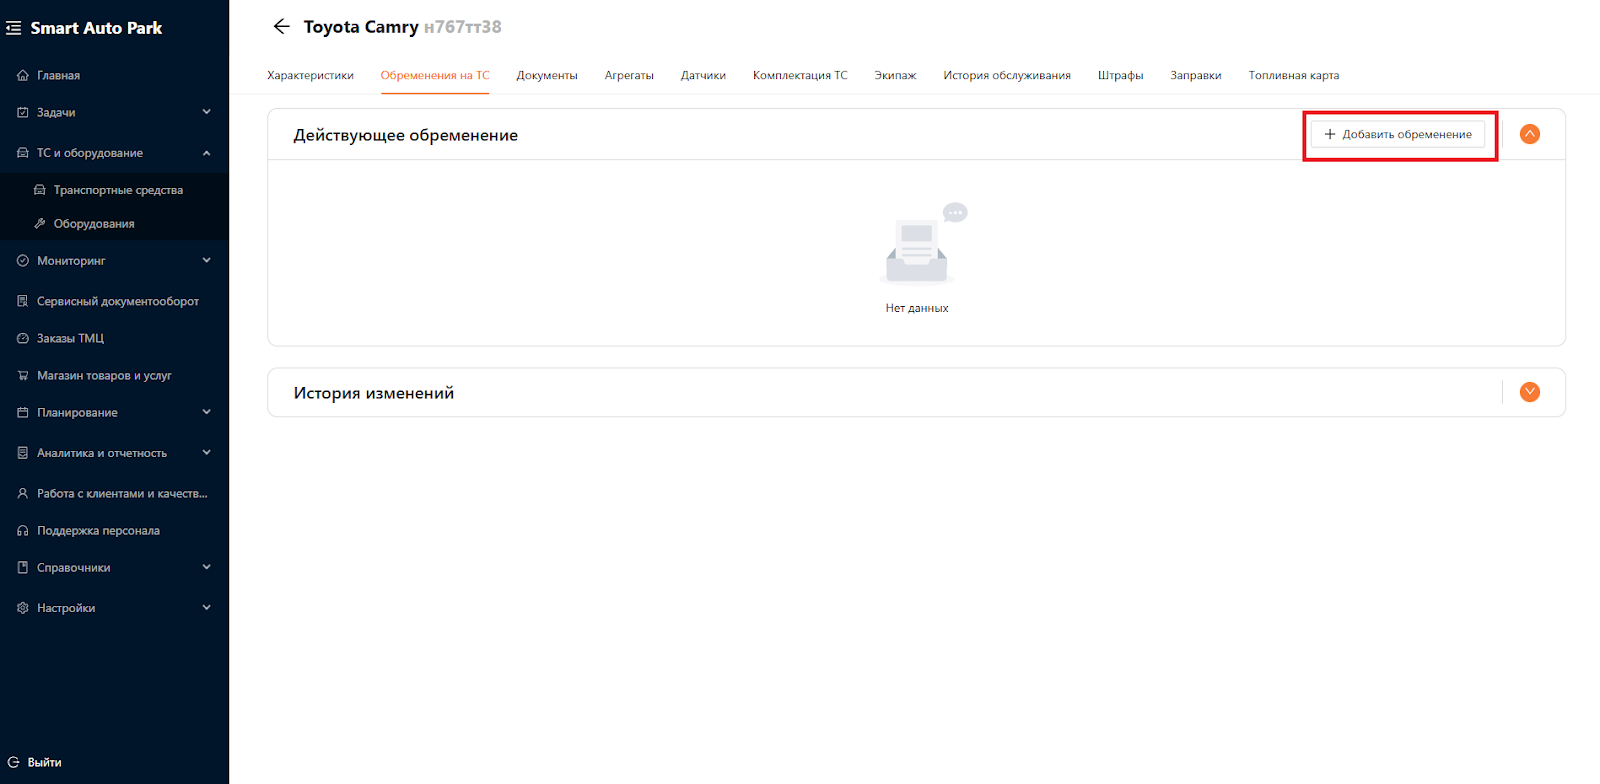Screen dimensions: 1600x784
Task: Click the logout icon beside Выйти
Action: click(14, 762)
